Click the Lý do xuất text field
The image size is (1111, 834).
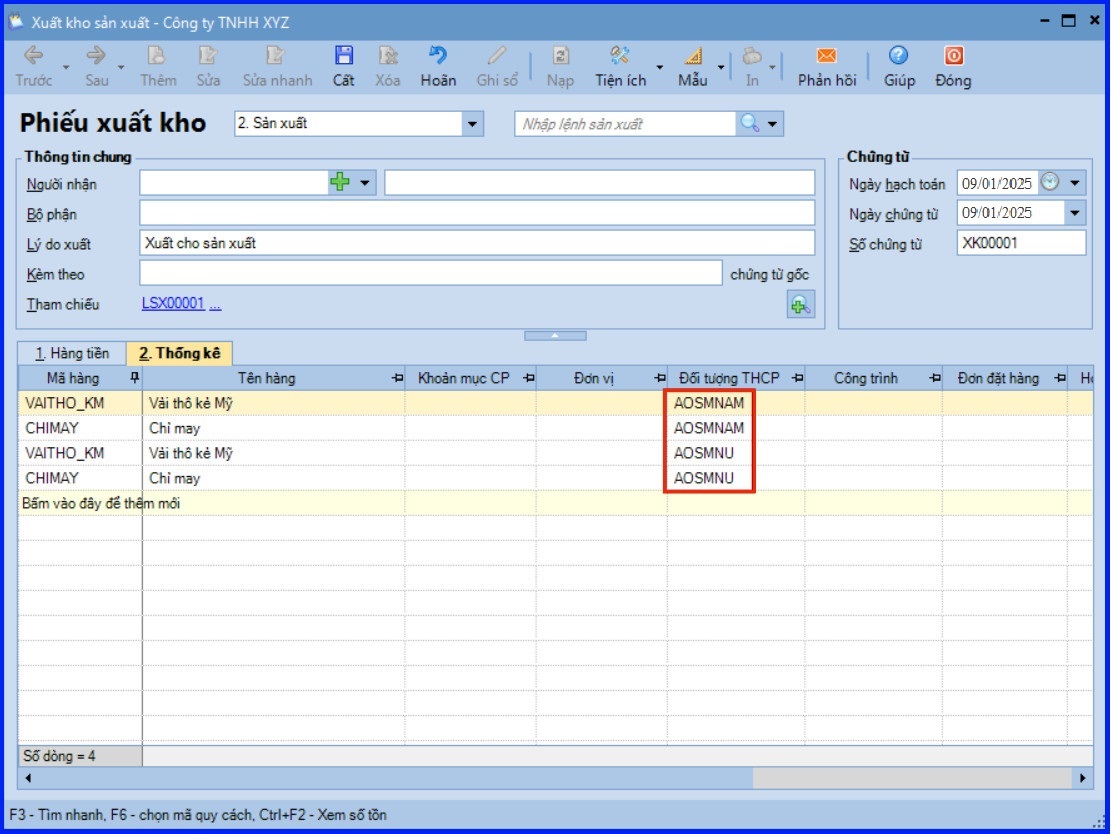tap(477, 243)
